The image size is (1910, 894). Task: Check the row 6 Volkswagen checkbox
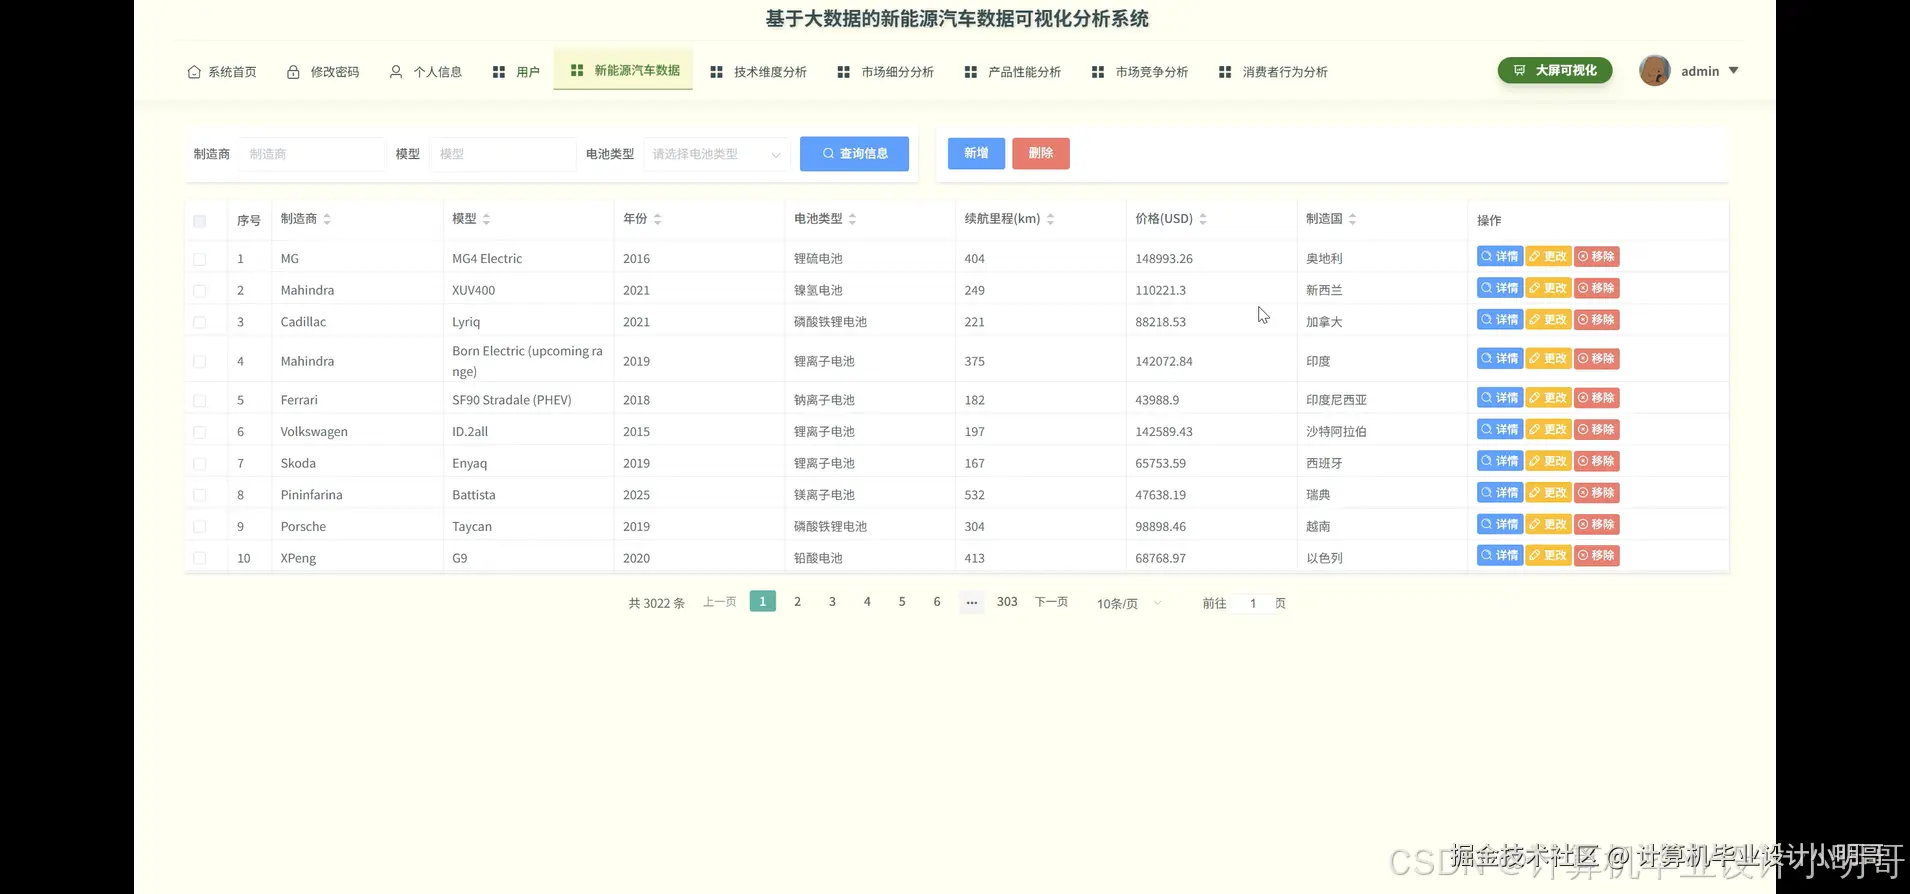click(x=200, y=432)
